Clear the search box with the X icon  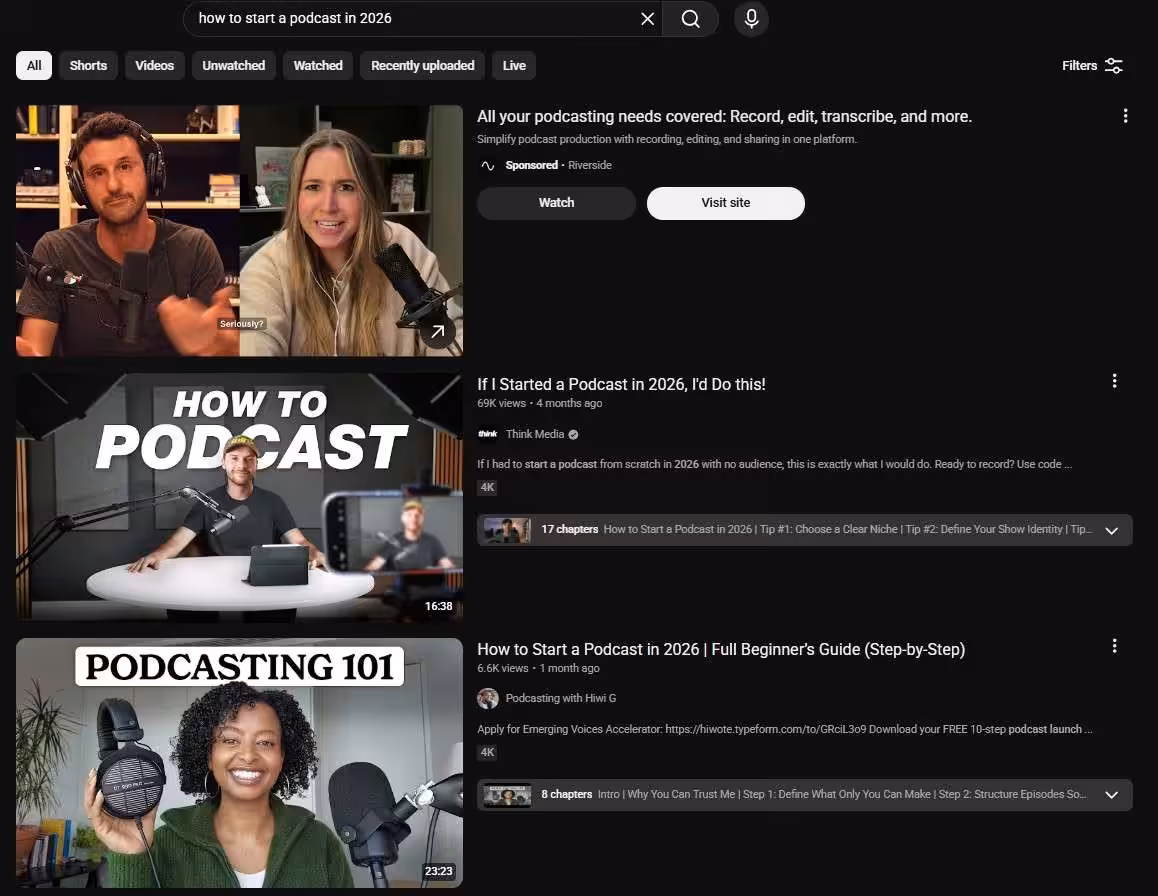pyautogui.click(x=647, y=19)
